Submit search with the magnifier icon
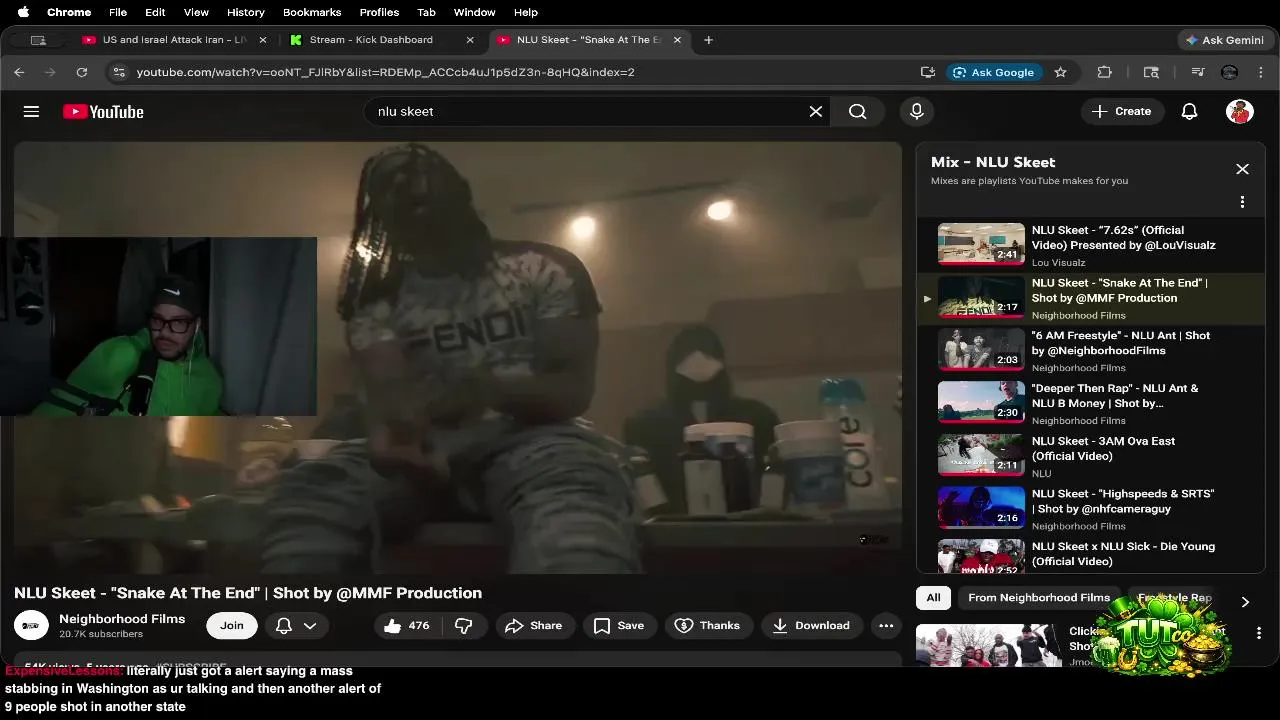1280x720 pixels. 858,111
